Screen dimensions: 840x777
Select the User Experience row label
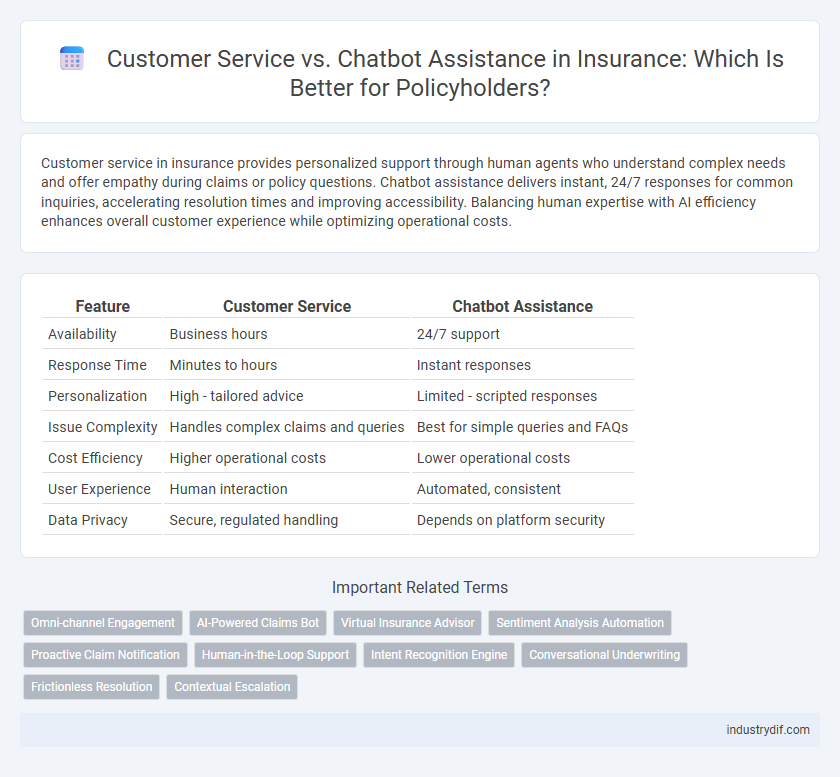pyautogui.click(x=99, y=489)
